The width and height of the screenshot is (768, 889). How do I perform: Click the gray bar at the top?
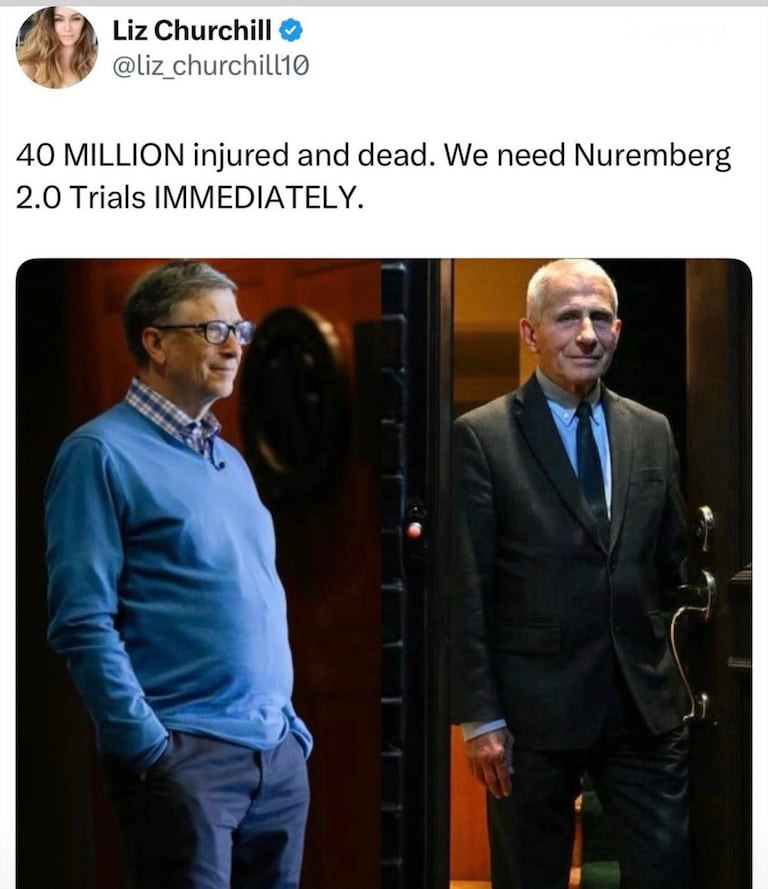[384, 3]
